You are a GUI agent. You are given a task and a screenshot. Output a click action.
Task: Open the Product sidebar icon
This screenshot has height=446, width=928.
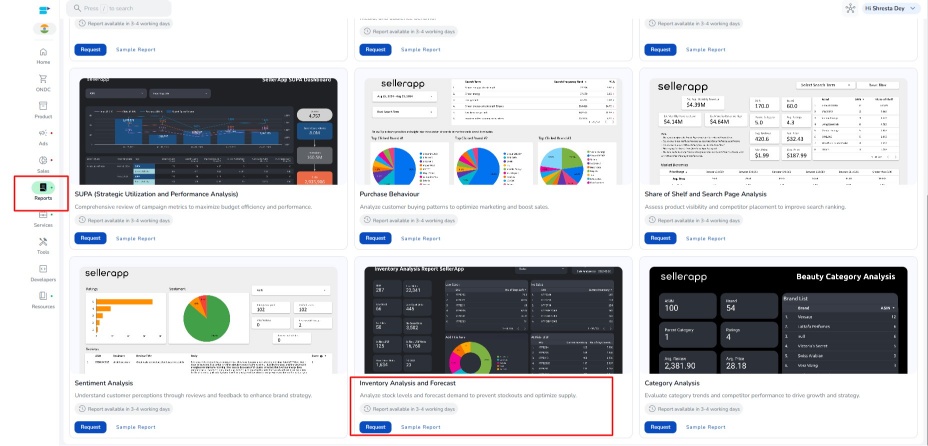43,106
